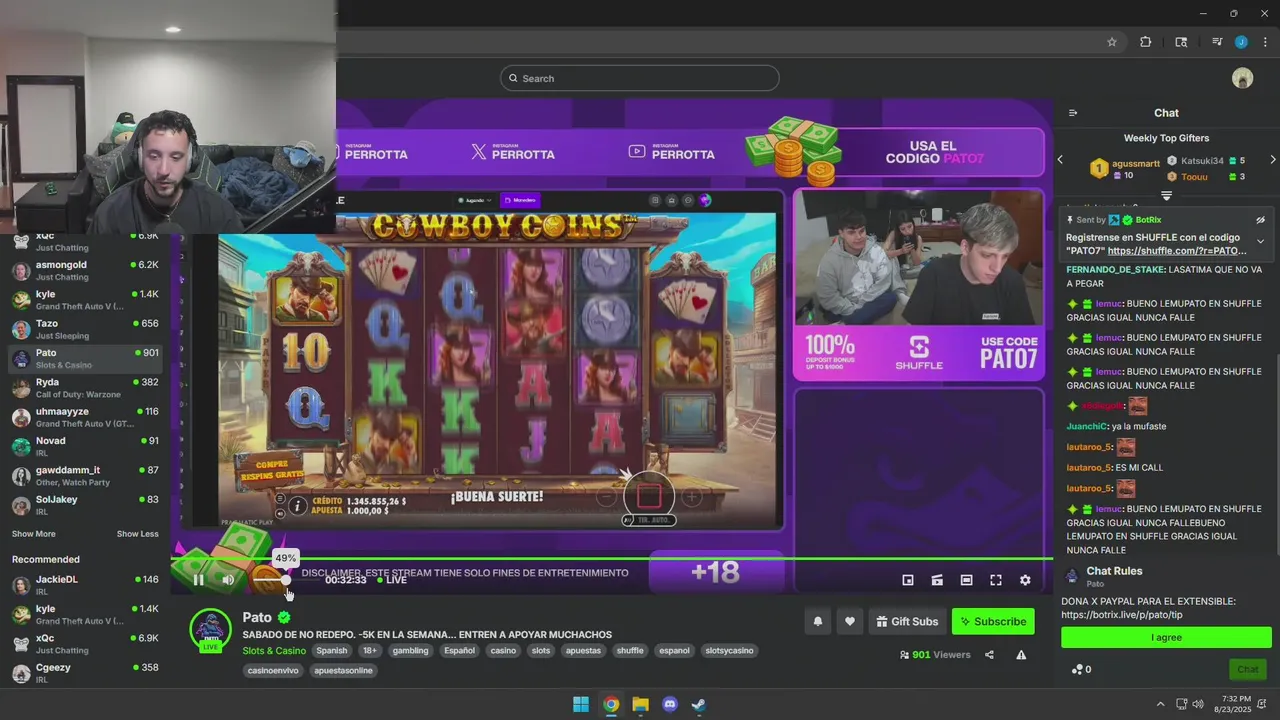Viewport: 1280px width, 720px height.
Task: Toggle notifications bell for Pato
Action: point(817,621)
